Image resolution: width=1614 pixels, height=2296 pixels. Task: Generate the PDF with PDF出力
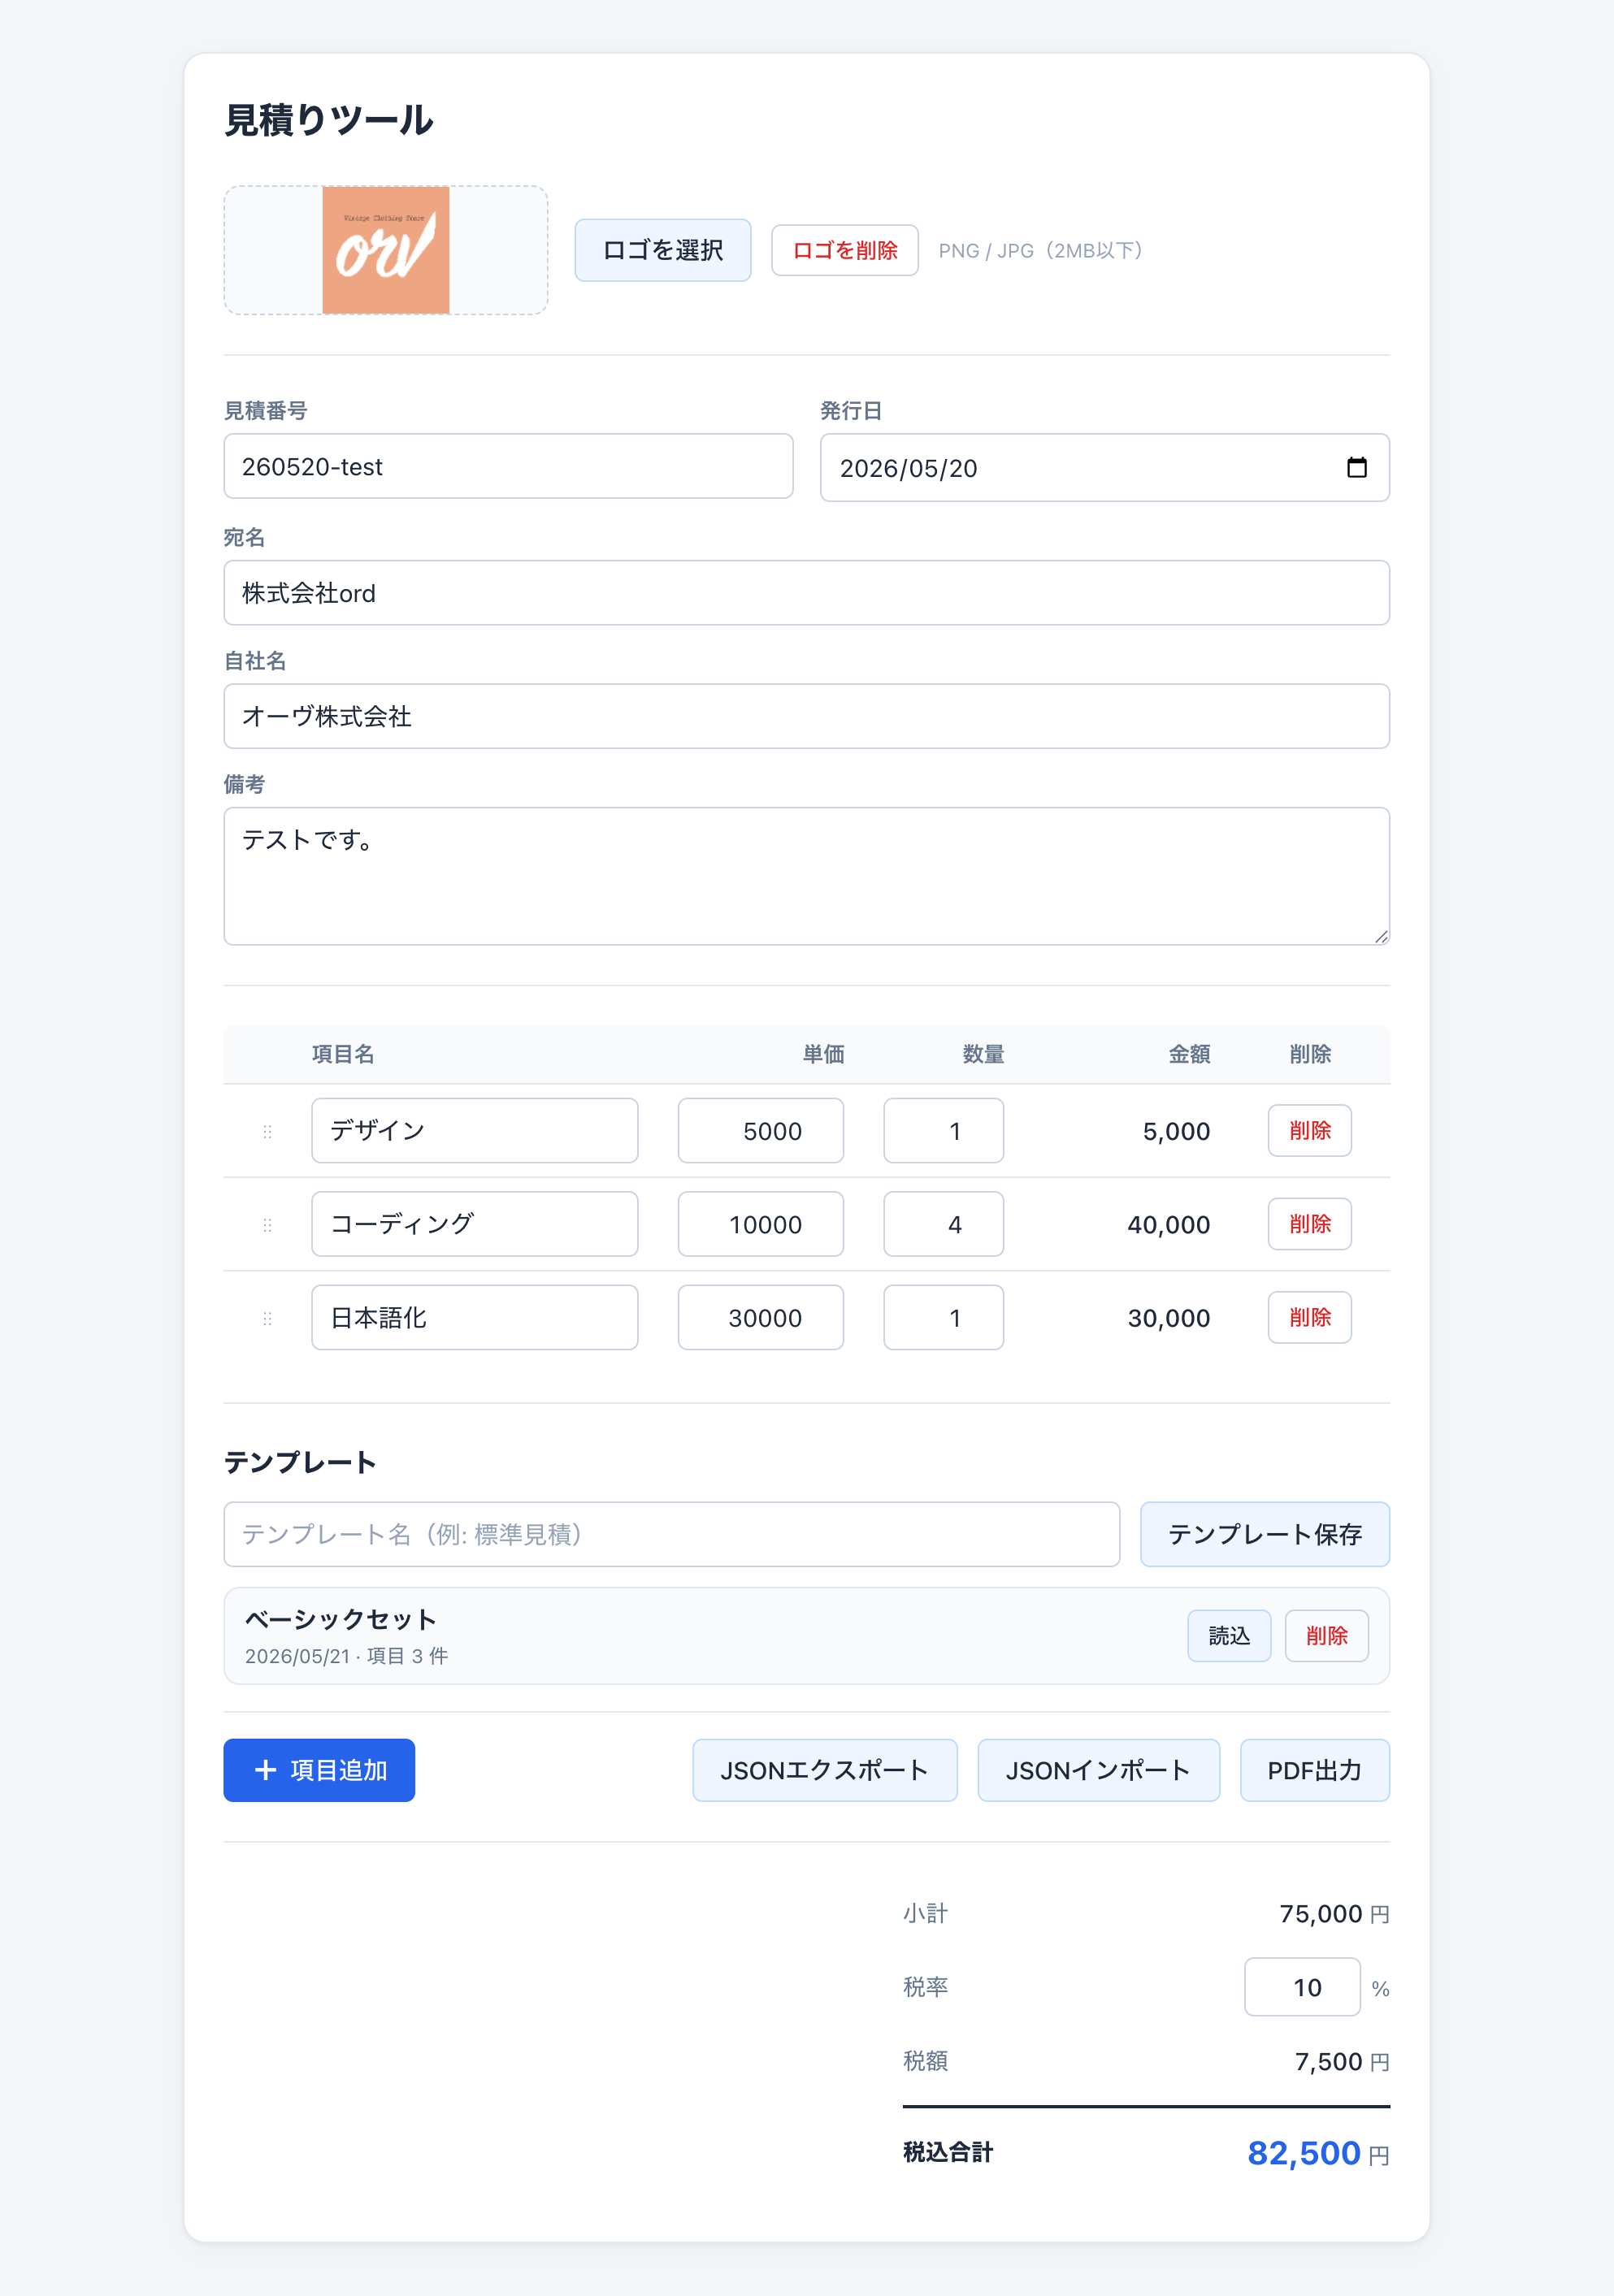(x=1314, y=1770)
